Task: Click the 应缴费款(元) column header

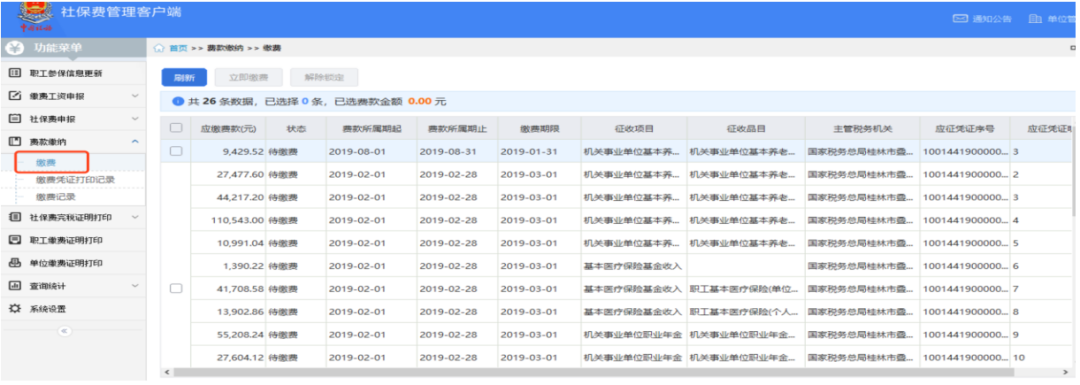Action: tap(229, 128)
